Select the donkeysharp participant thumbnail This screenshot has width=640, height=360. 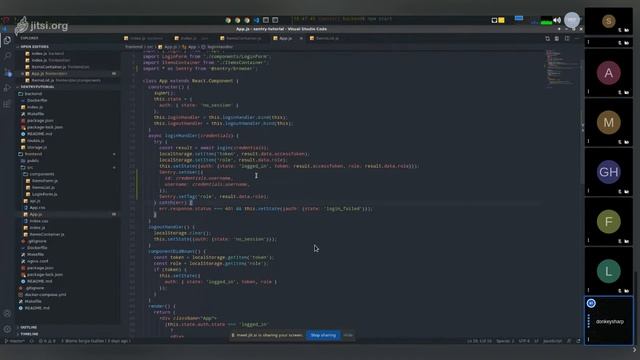609,321
